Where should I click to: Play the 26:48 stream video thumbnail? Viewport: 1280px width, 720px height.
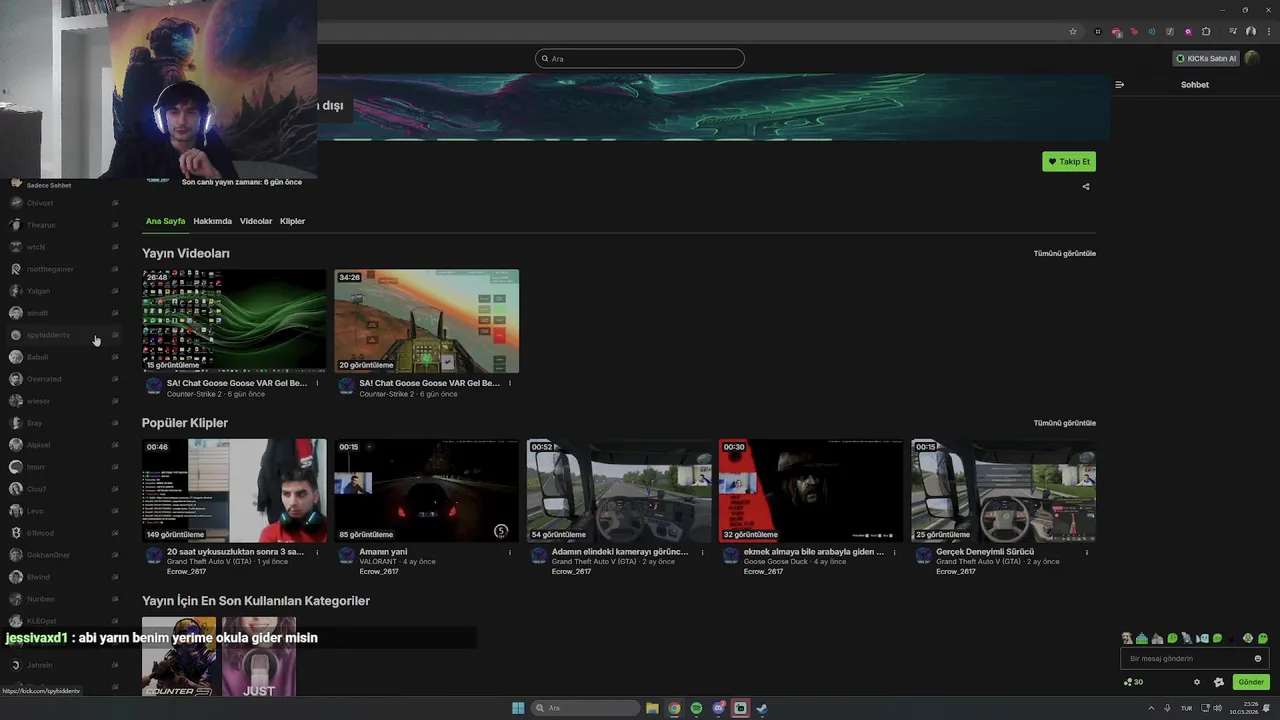click(234, 321)
